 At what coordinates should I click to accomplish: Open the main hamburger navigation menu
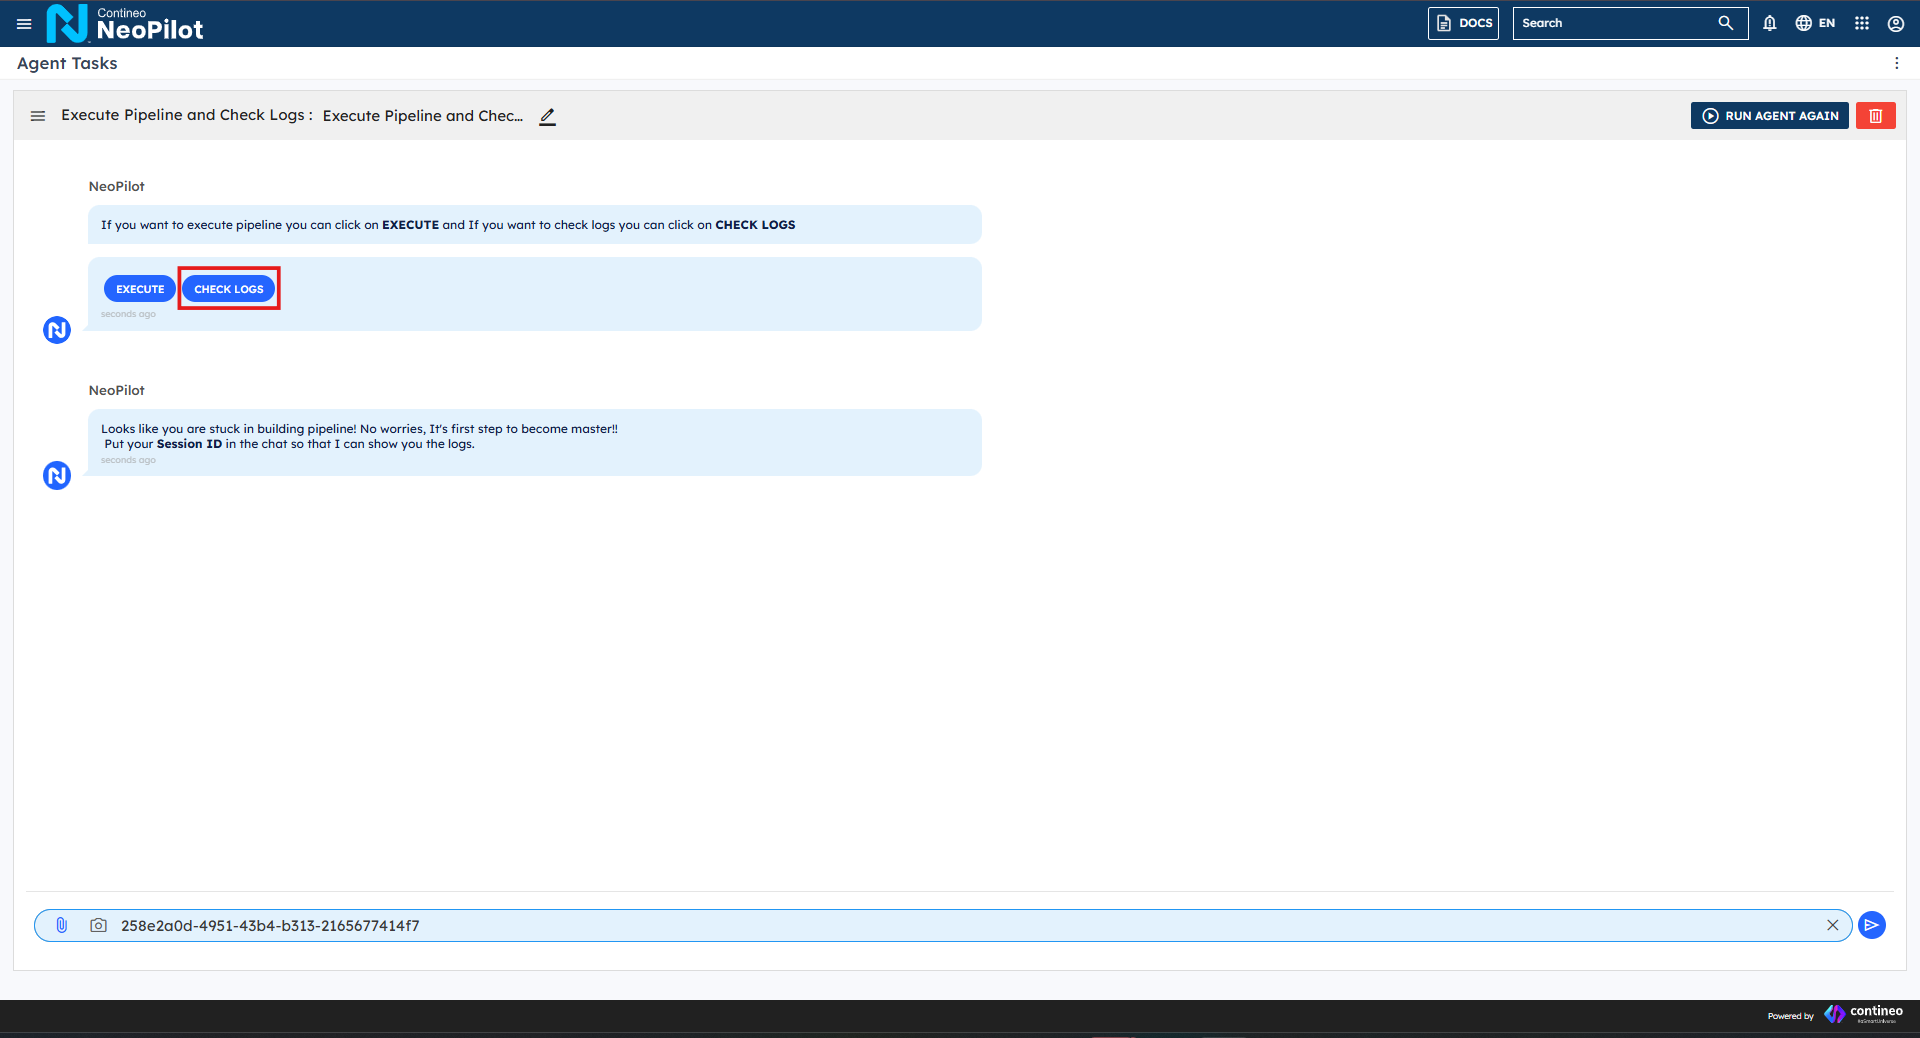[x=24, y=23]
